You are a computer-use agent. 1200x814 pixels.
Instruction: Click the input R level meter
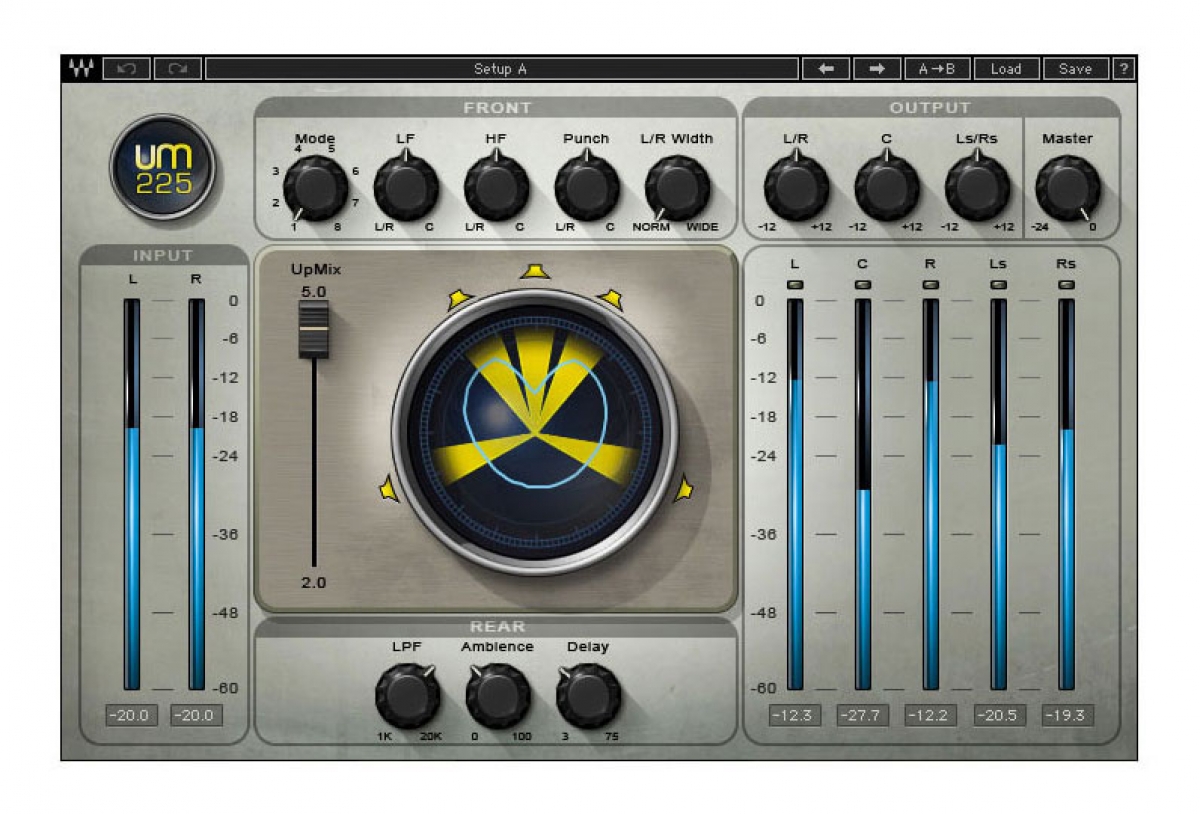pos(196,494)
